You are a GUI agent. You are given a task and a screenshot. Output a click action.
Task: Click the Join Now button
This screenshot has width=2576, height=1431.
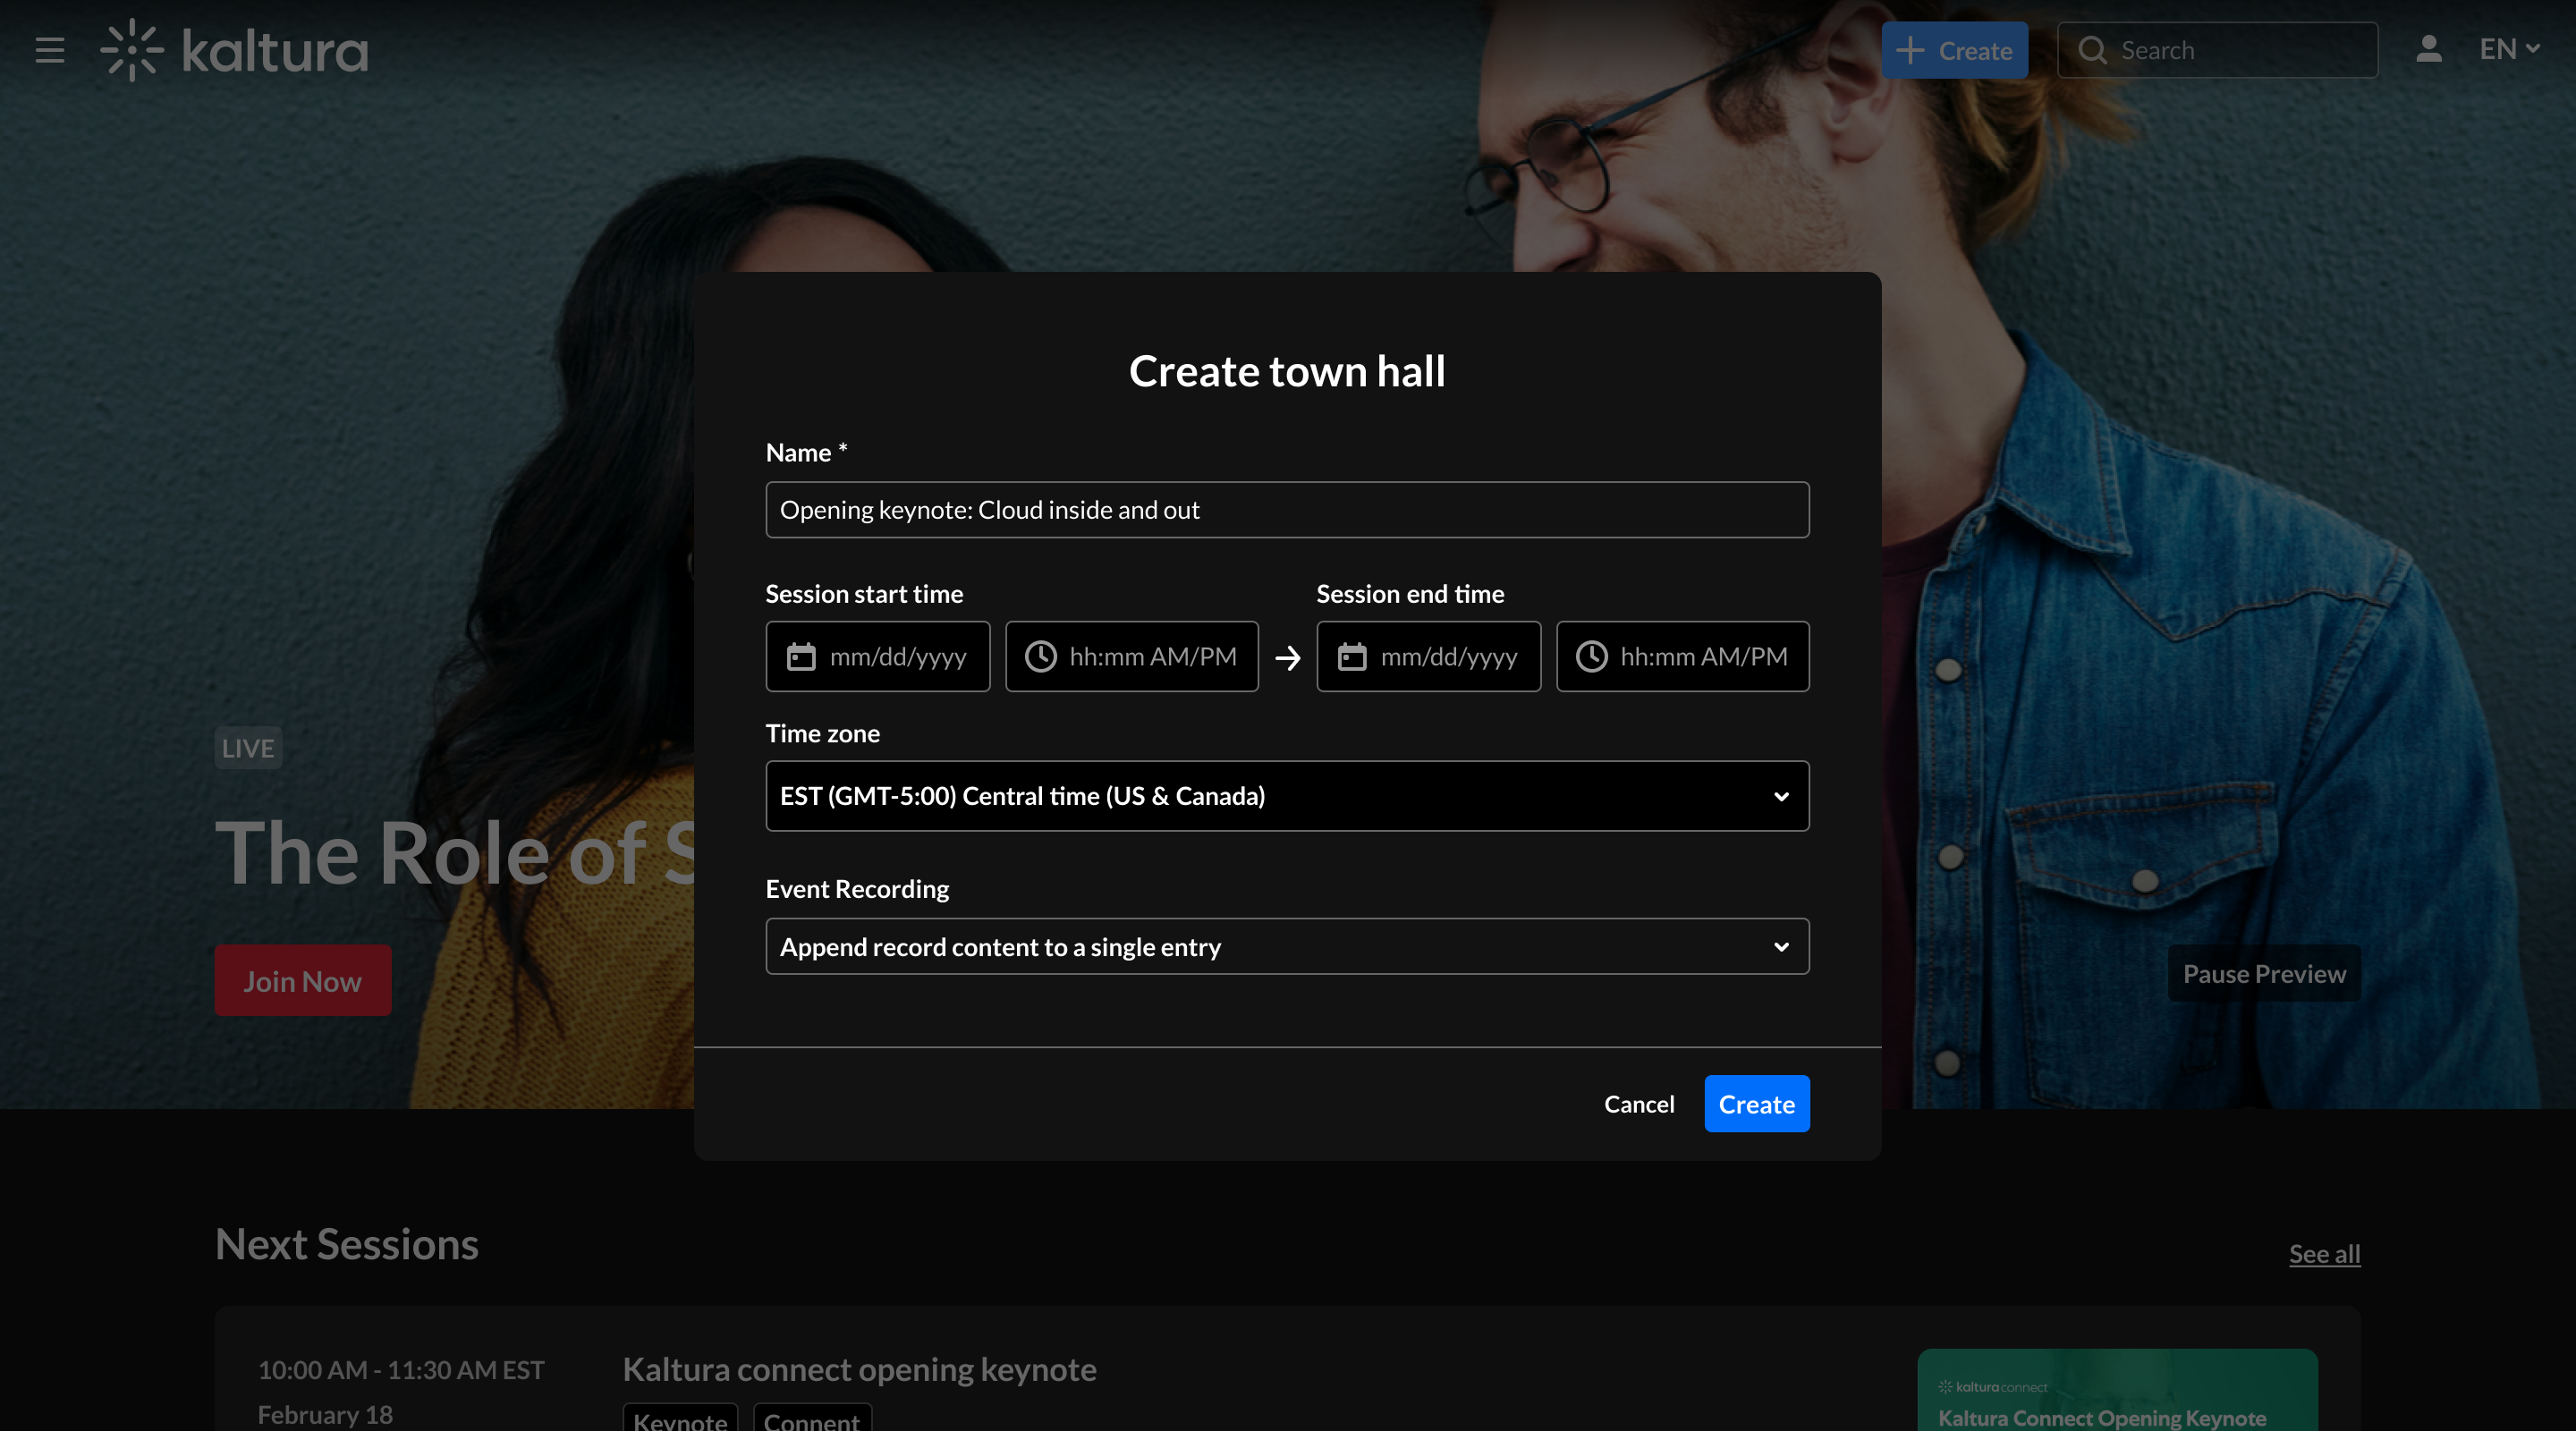click(x=302, y=981)
